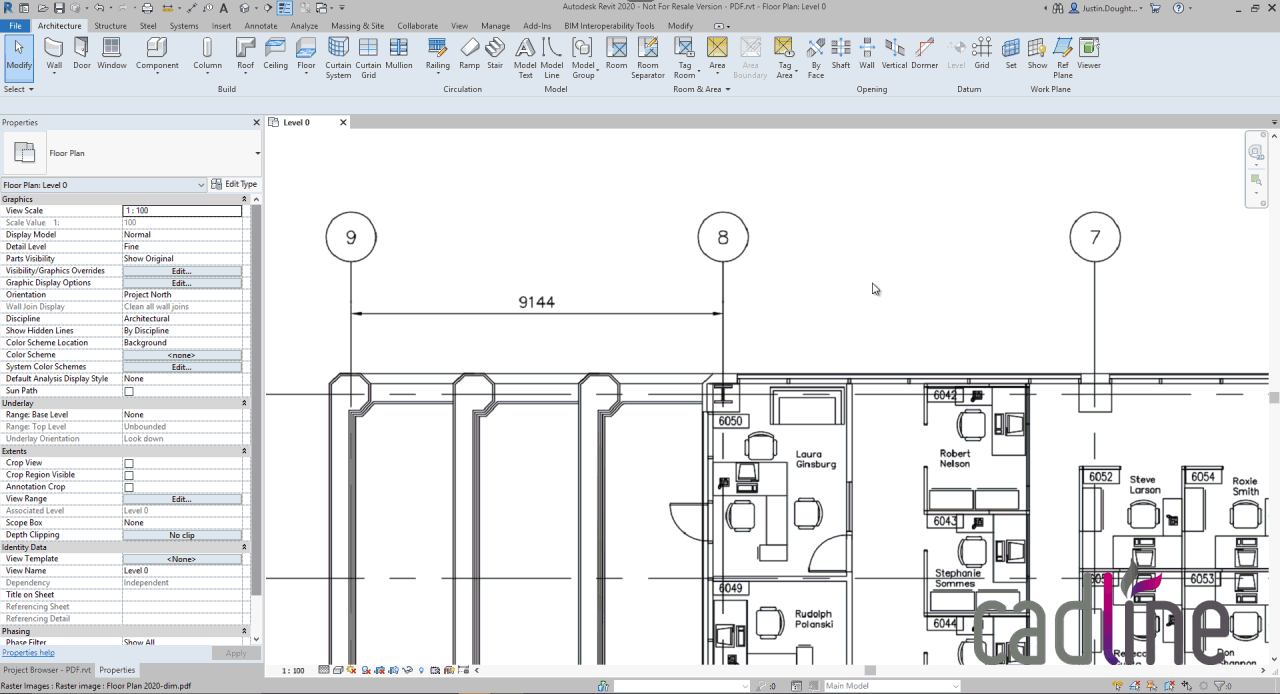Select the Door tool
Image resolution: width=1280 pixels, height=694 pixels.
[82, 53]
